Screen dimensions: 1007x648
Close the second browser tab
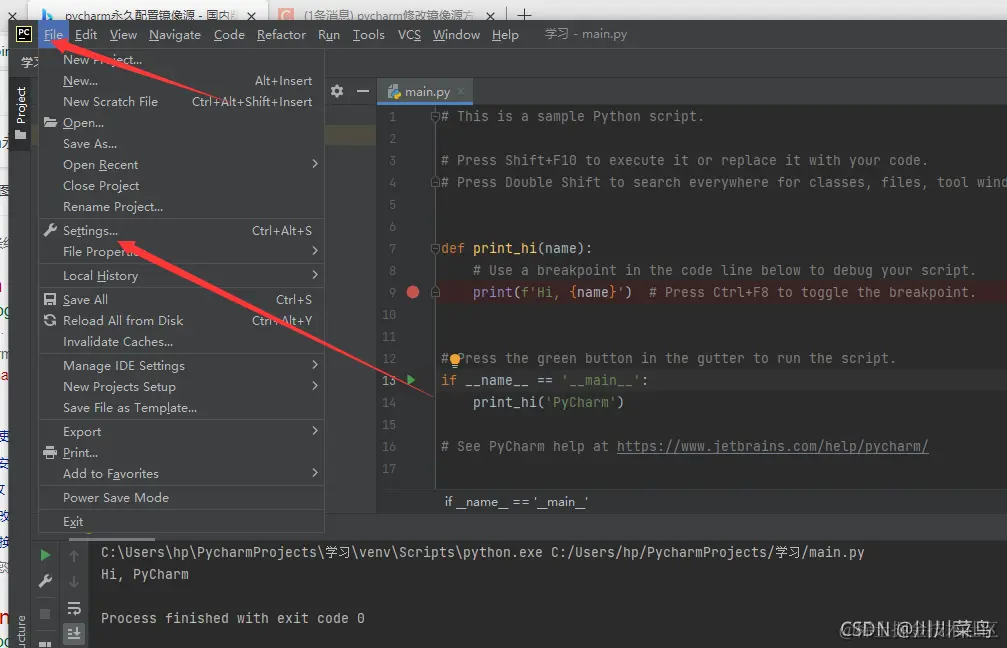coord(490,15)
